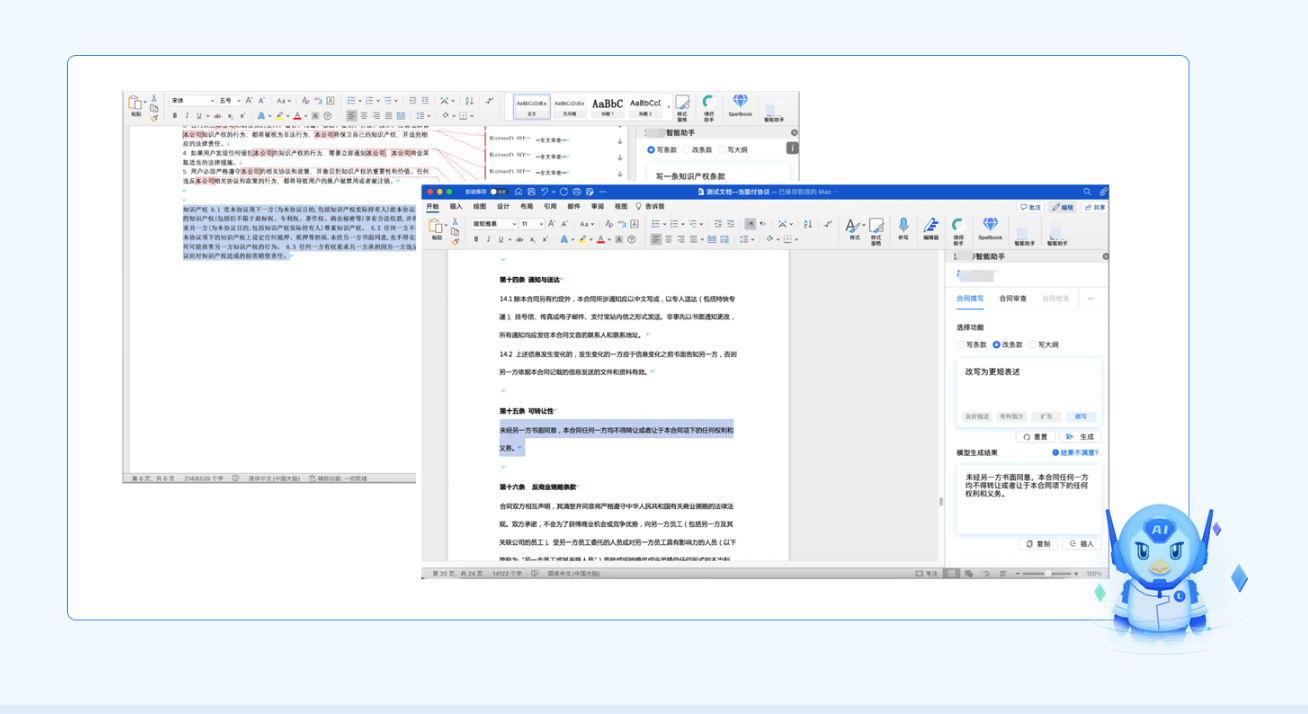
Task: Open the 设计 ribbon tab
Action: click(503, 207)
